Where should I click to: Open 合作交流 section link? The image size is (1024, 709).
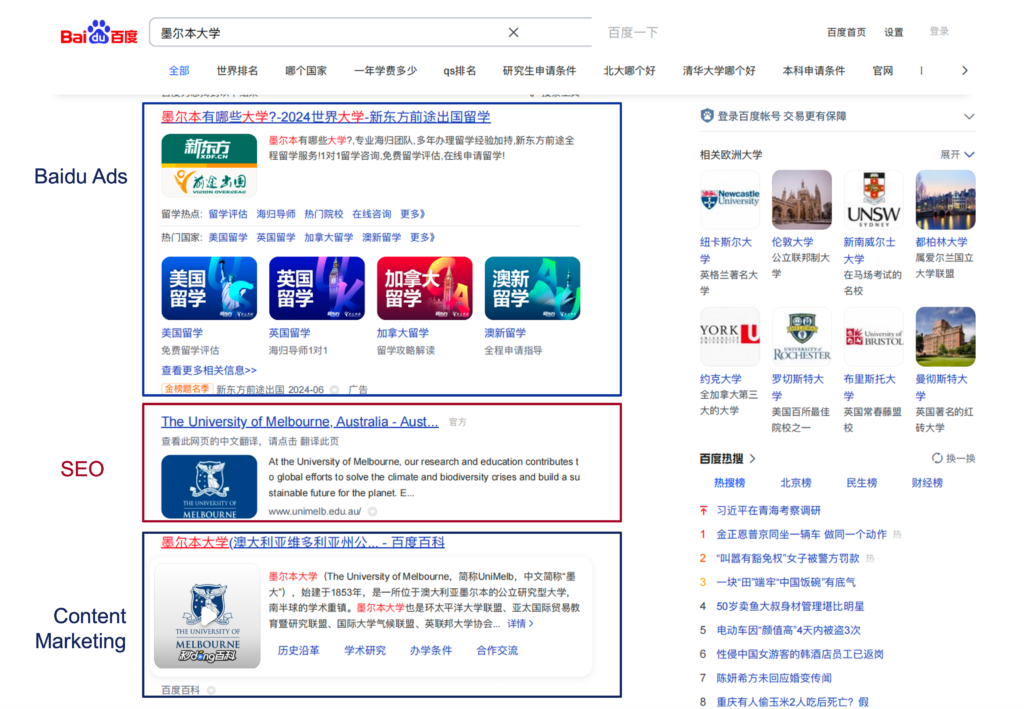(x=497, y=650)
